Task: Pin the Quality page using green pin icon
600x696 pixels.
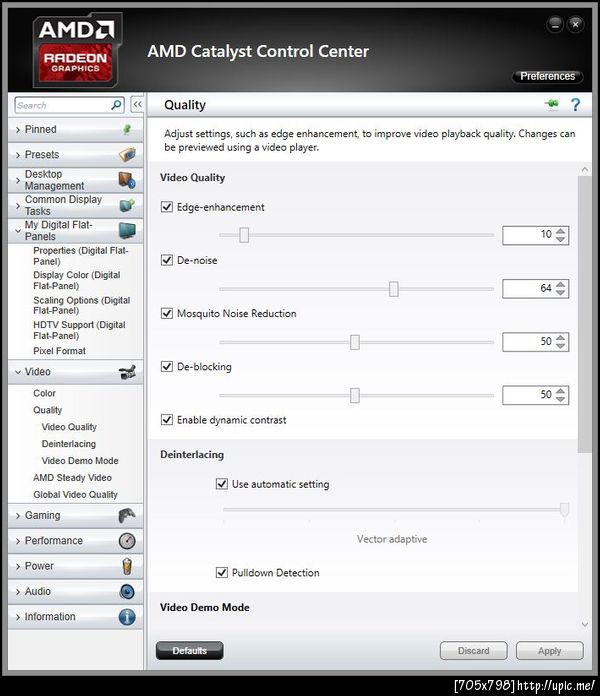Action: coord(552,105)
